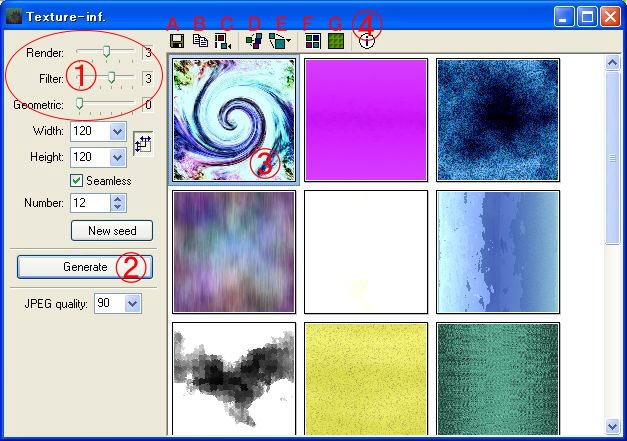The width and height of the screenshot is (627, 441).
Task: Expand the Height dropdown
Action: (118, 157)
